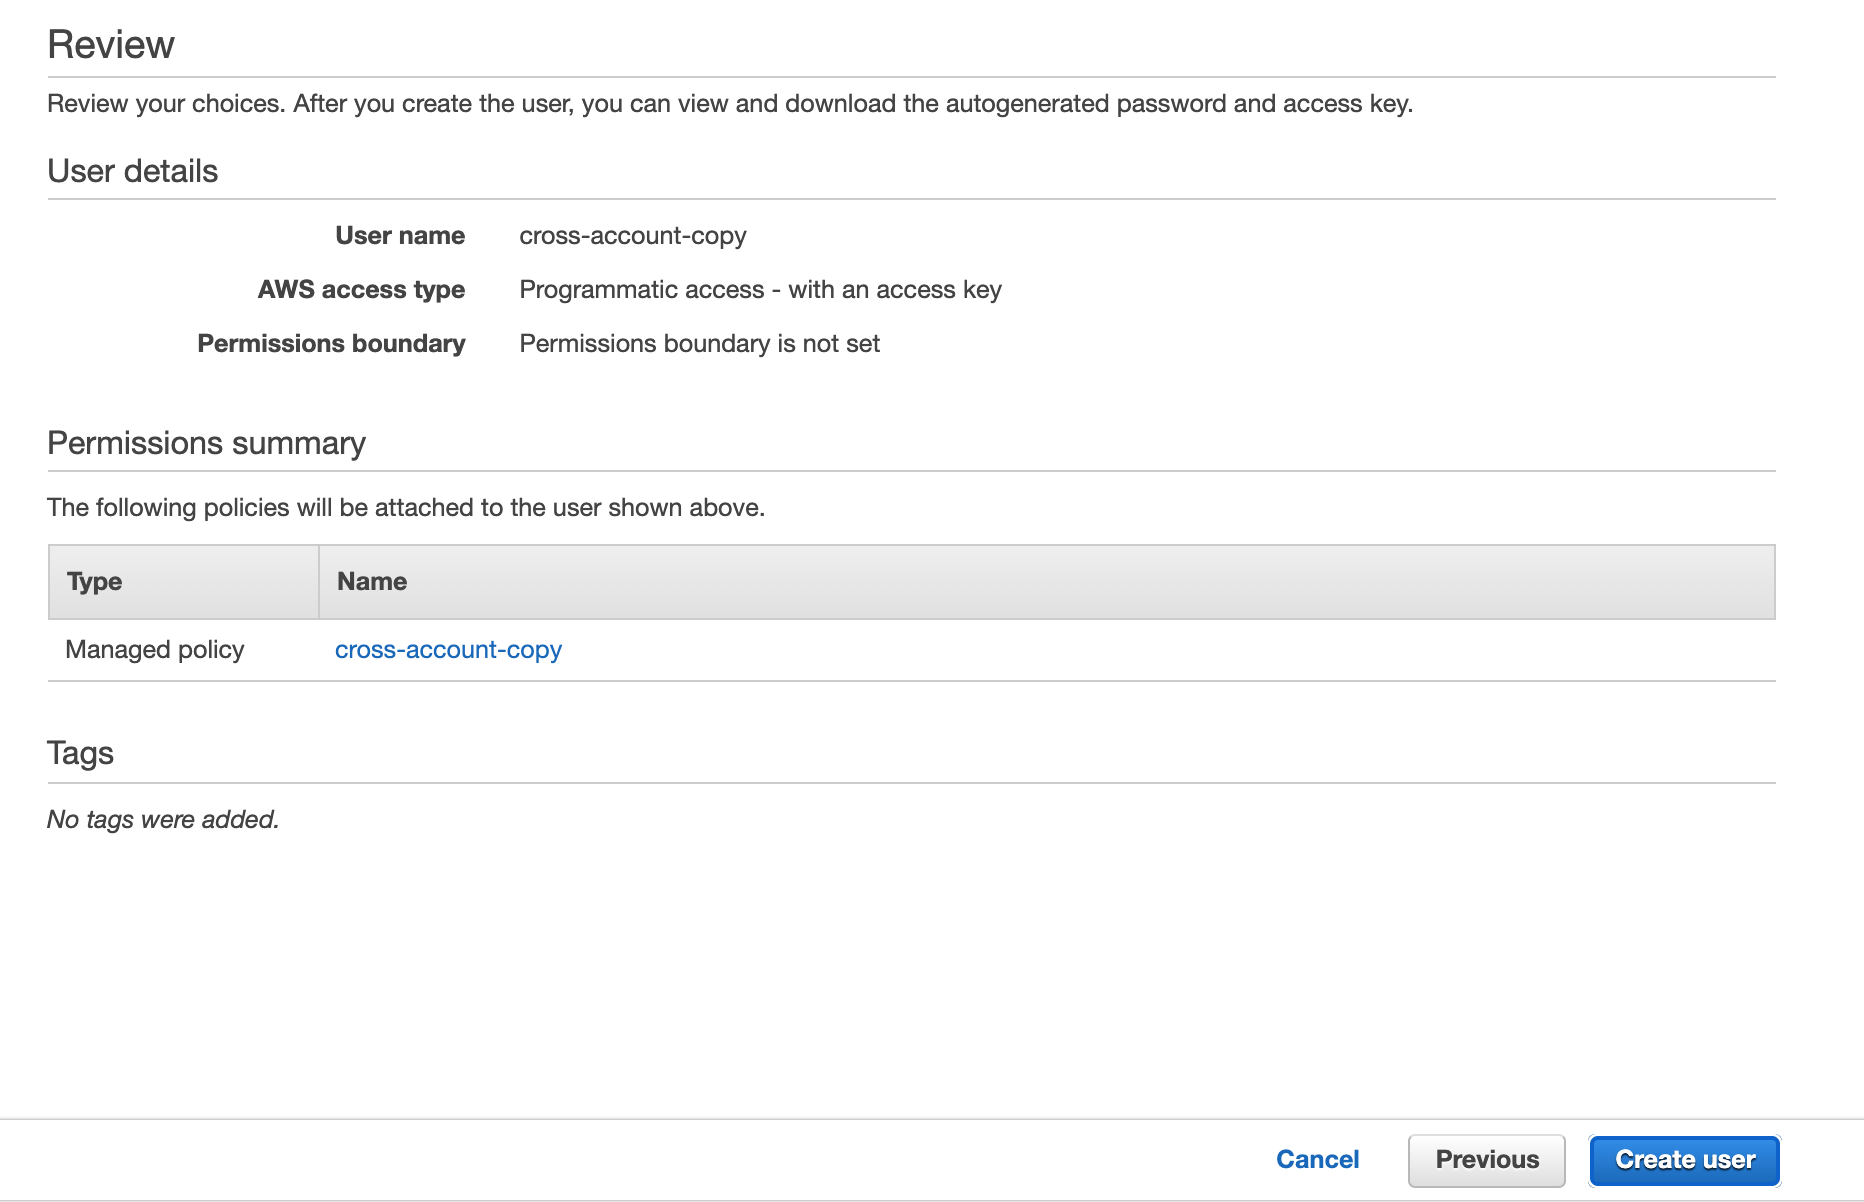1864x1202 pixels.
Task: Click the User name label
Action: tap(400, 236)
